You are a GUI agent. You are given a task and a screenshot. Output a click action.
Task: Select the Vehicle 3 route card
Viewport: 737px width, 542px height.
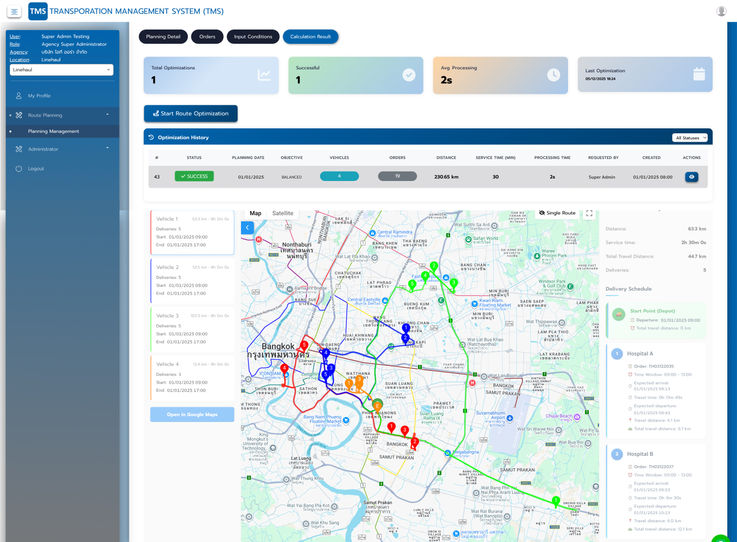(192, 329)
